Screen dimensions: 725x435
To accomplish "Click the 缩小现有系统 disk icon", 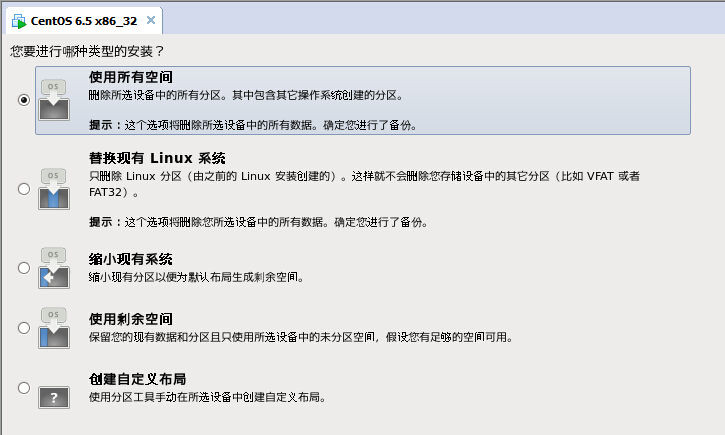I will click(54, 268).
